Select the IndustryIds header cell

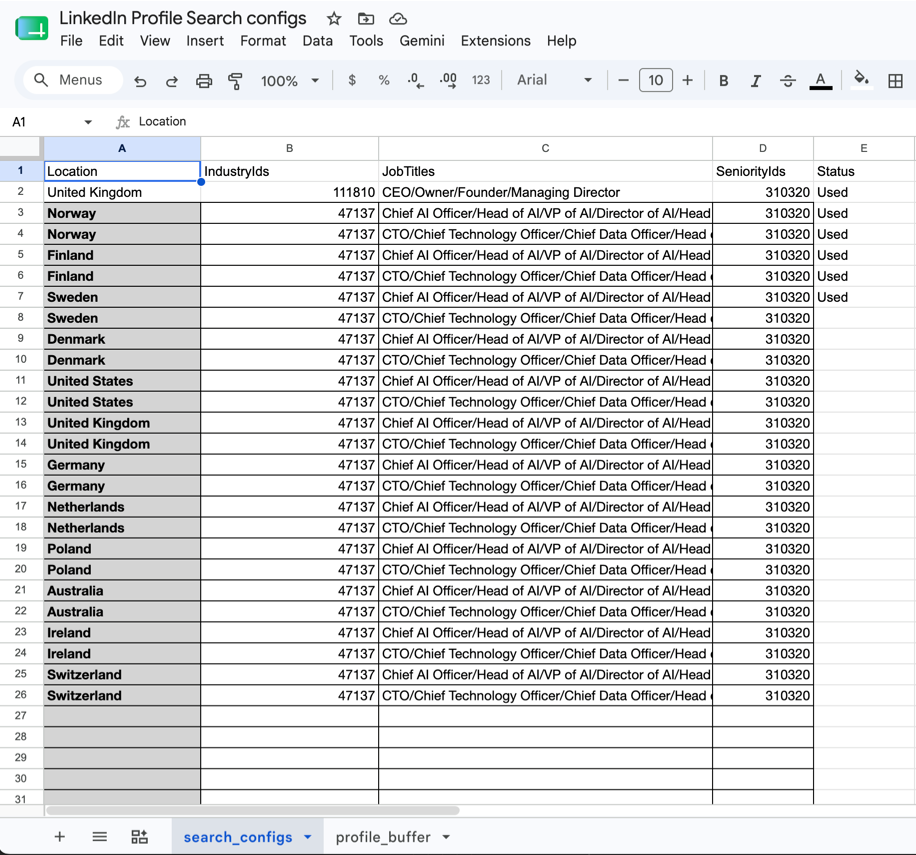click(289, 171)
